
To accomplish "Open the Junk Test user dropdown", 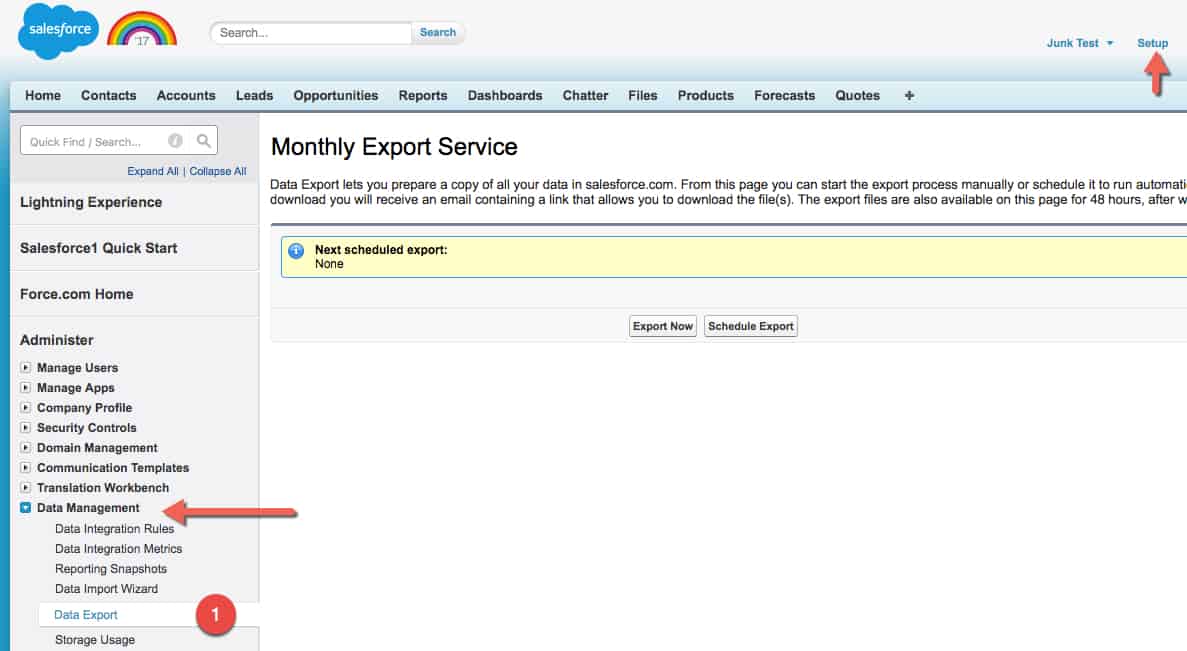I will tap(1080, 43).
